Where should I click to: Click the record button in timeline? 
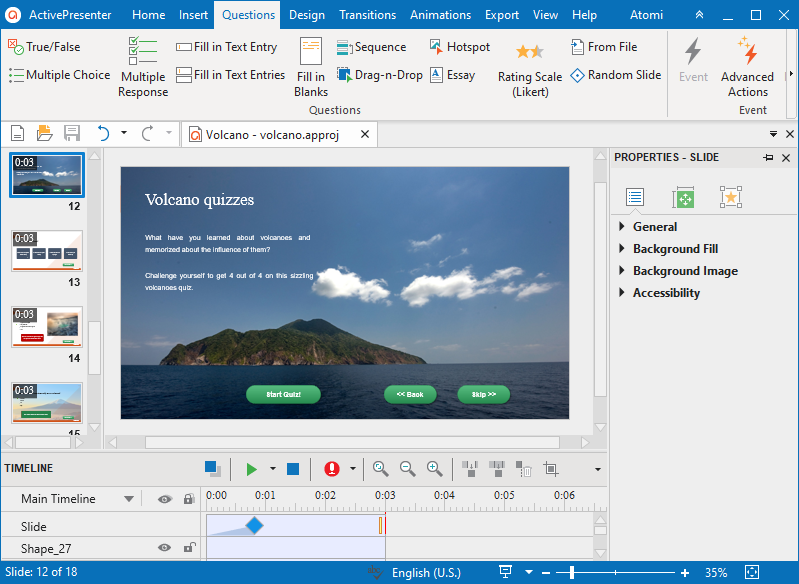[x=332, y=469]
